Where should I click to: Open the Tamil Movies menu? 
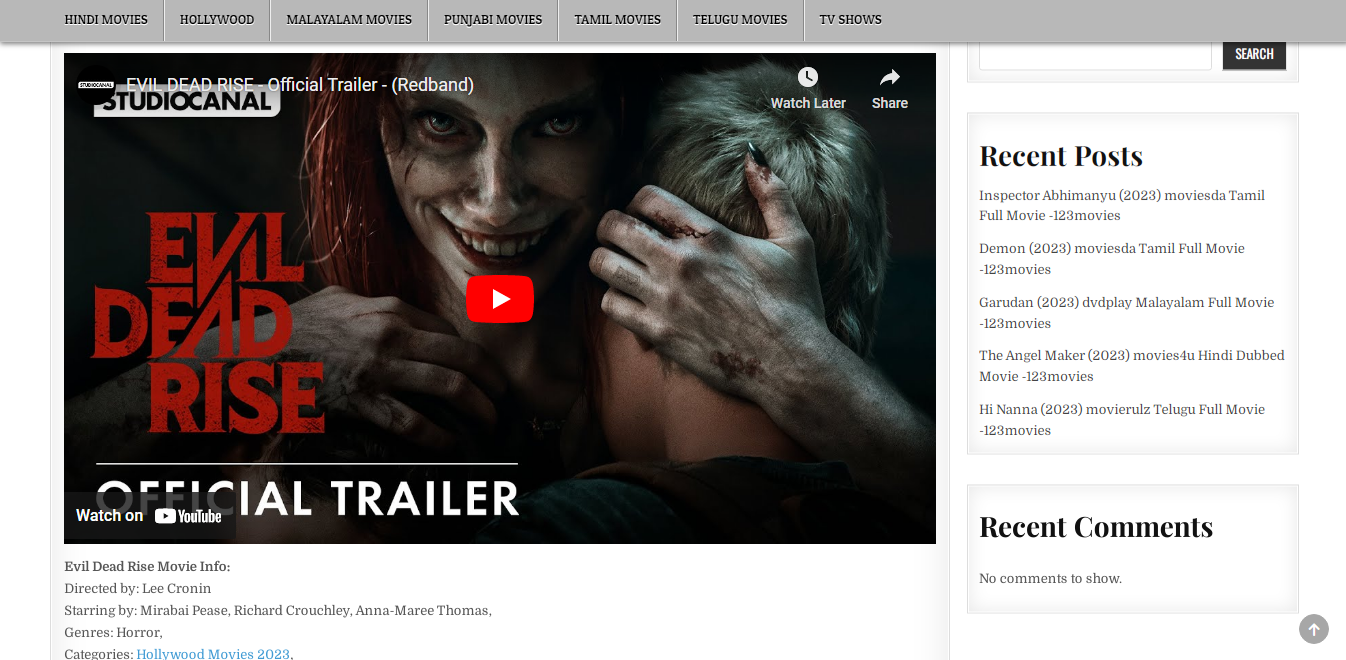(618, 20)
